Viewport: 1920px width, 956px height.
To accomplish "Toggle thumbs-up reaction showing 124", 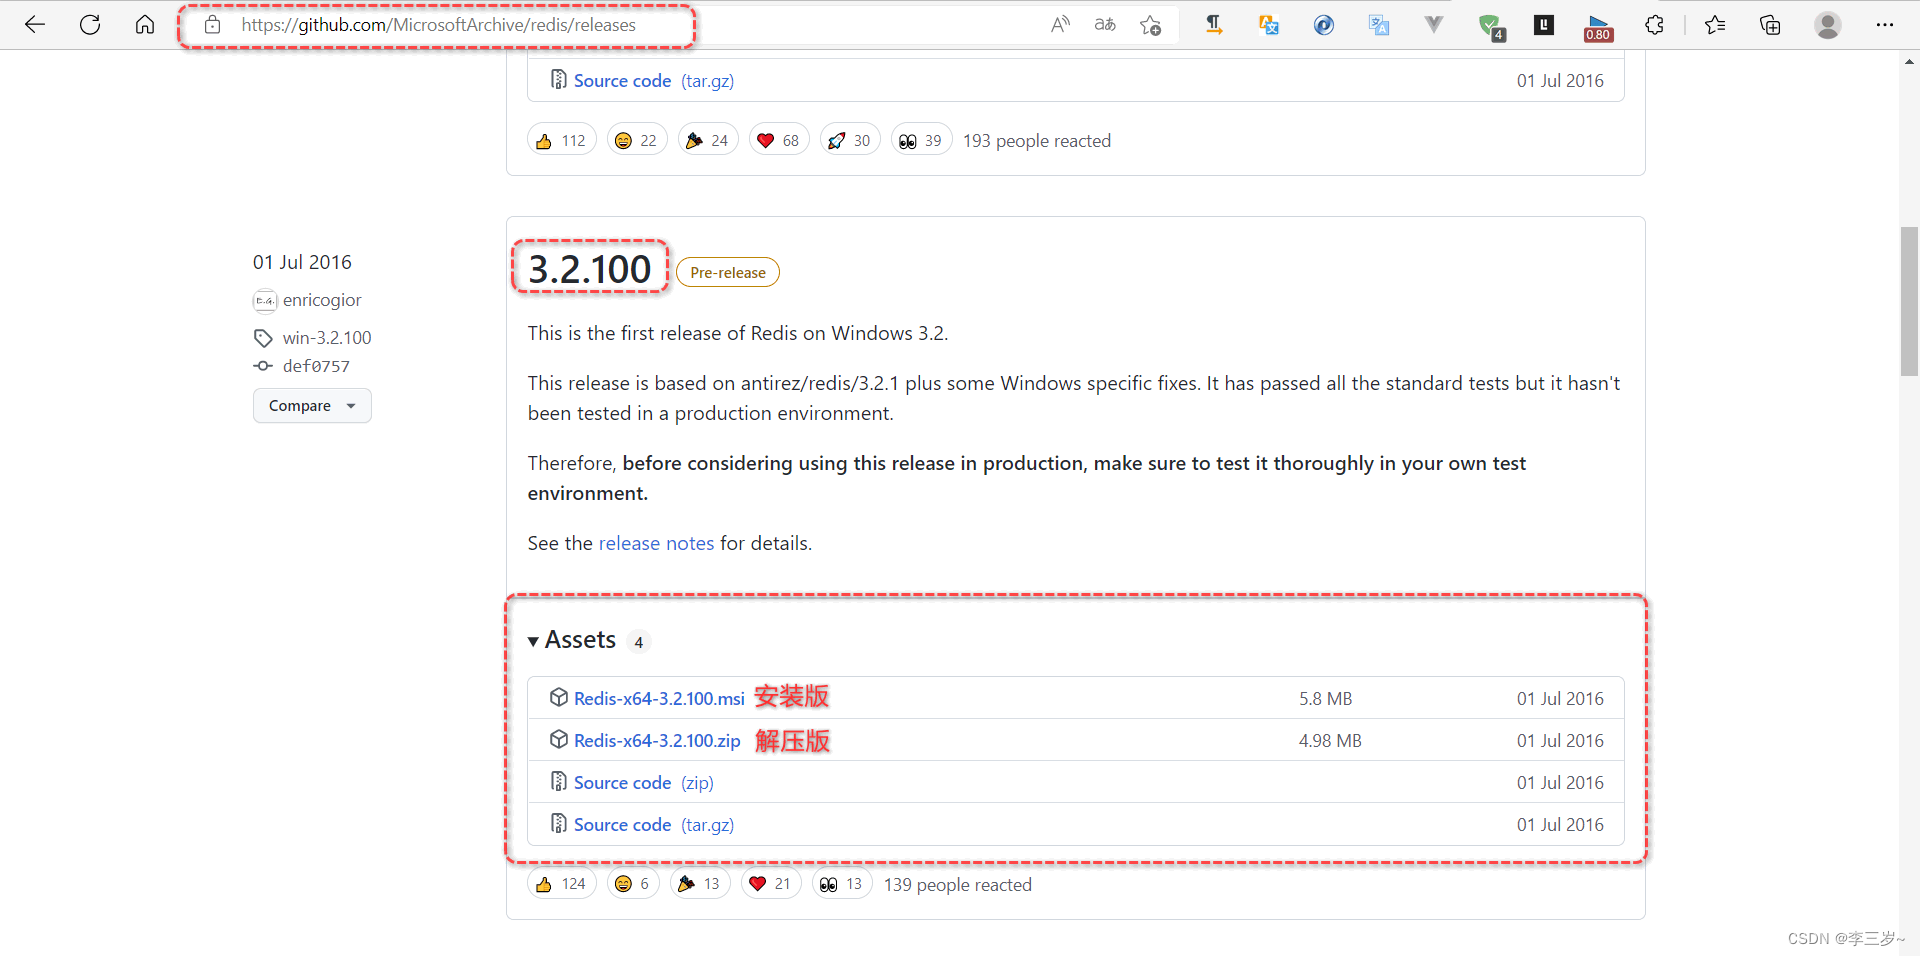I will coord(562,884).
